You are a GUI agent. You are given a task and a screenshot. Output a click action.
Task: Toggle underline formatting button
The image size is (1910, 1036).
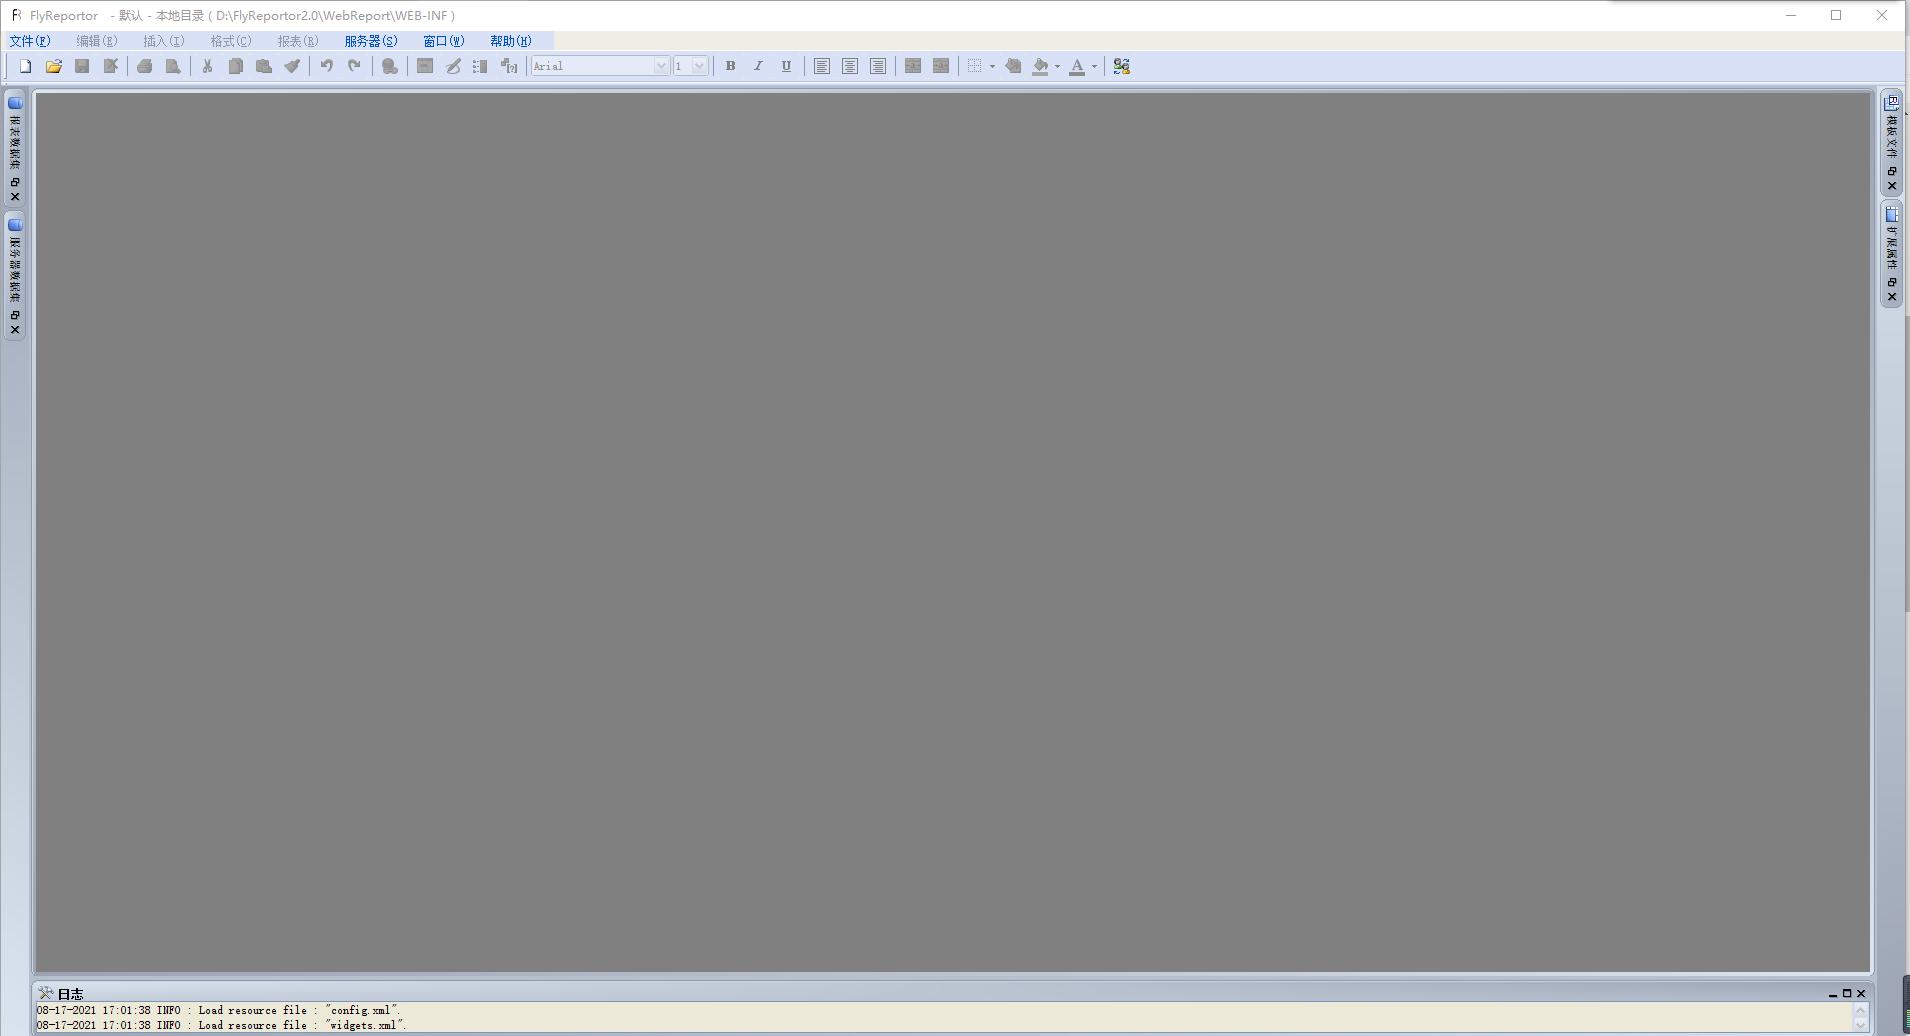point(786,66)
